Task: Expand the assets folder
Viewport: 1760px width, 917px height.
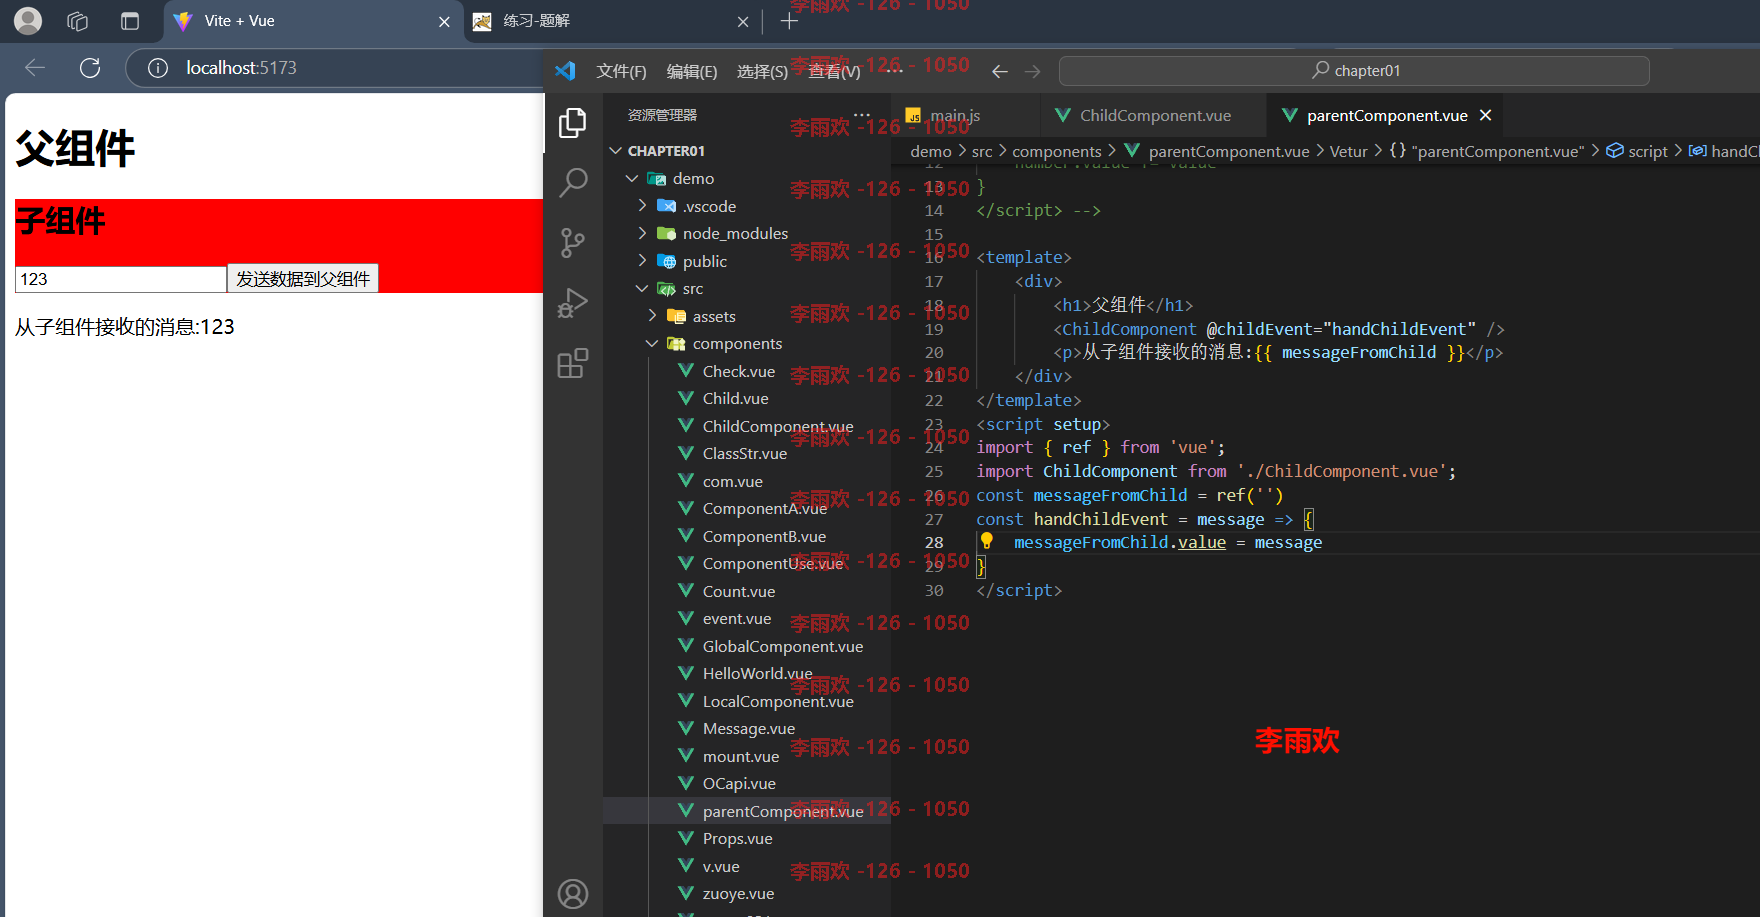Action: click(x=652, y=316)
